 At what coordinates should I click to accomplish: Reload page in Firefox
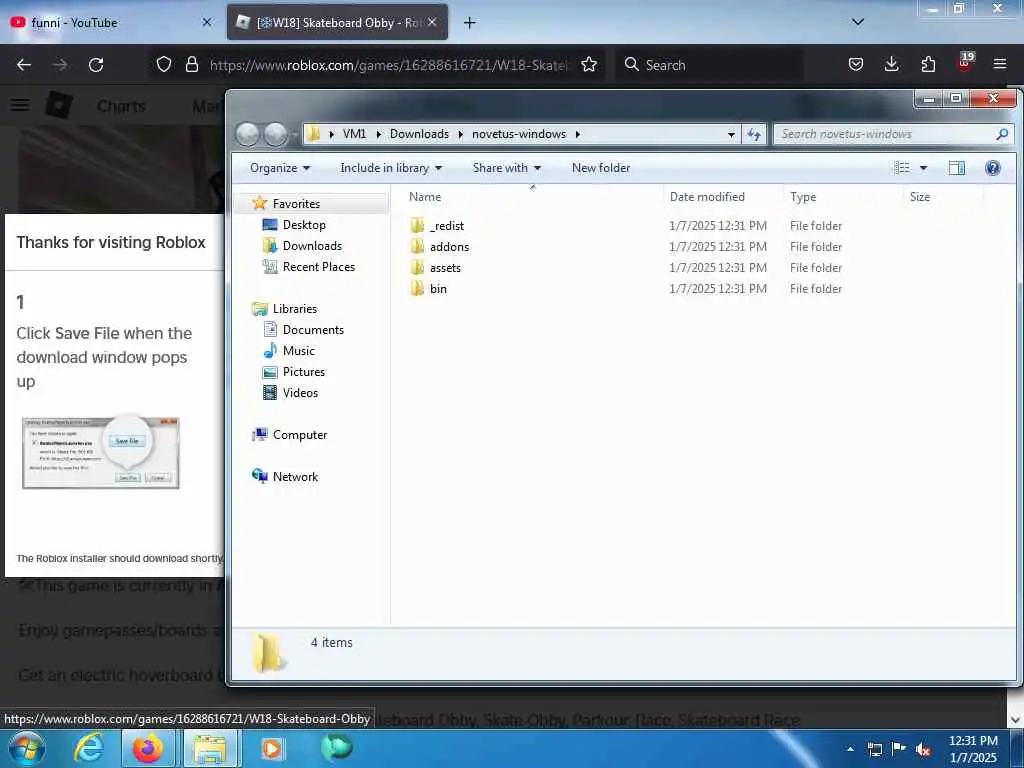(96, 65)
